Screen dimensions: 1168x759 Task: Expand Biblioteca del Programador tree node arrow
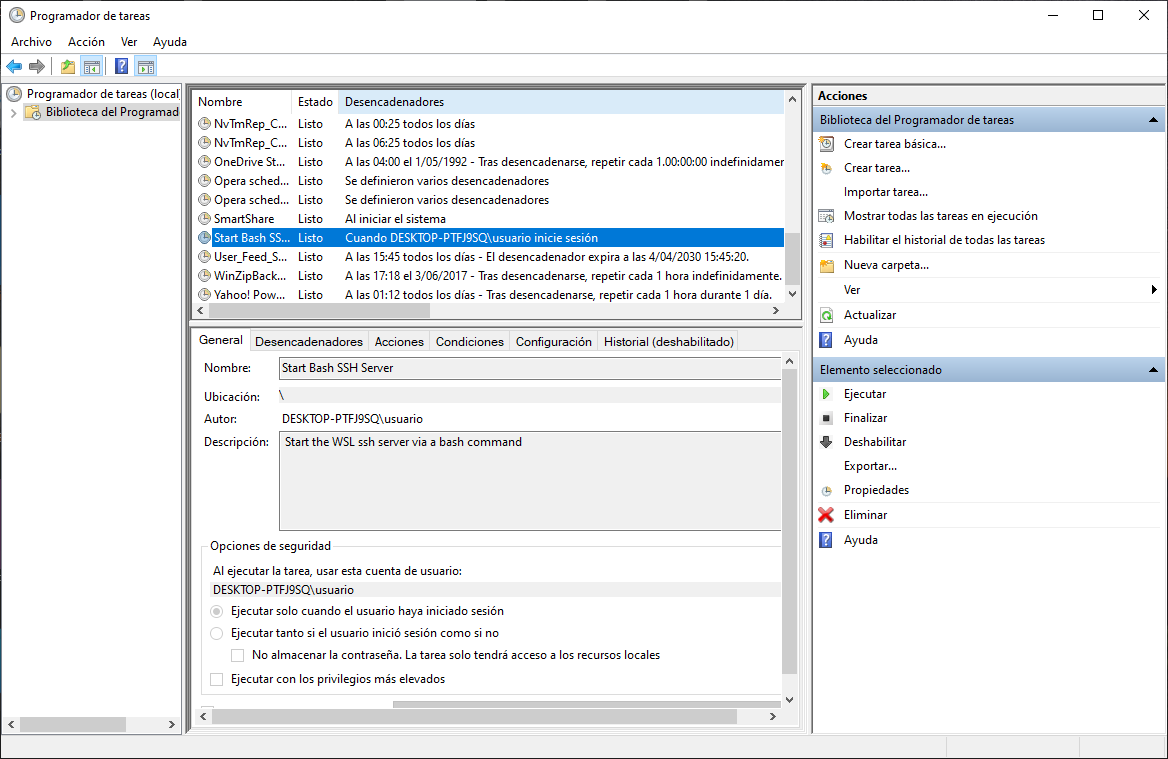[x=13, y=113]
